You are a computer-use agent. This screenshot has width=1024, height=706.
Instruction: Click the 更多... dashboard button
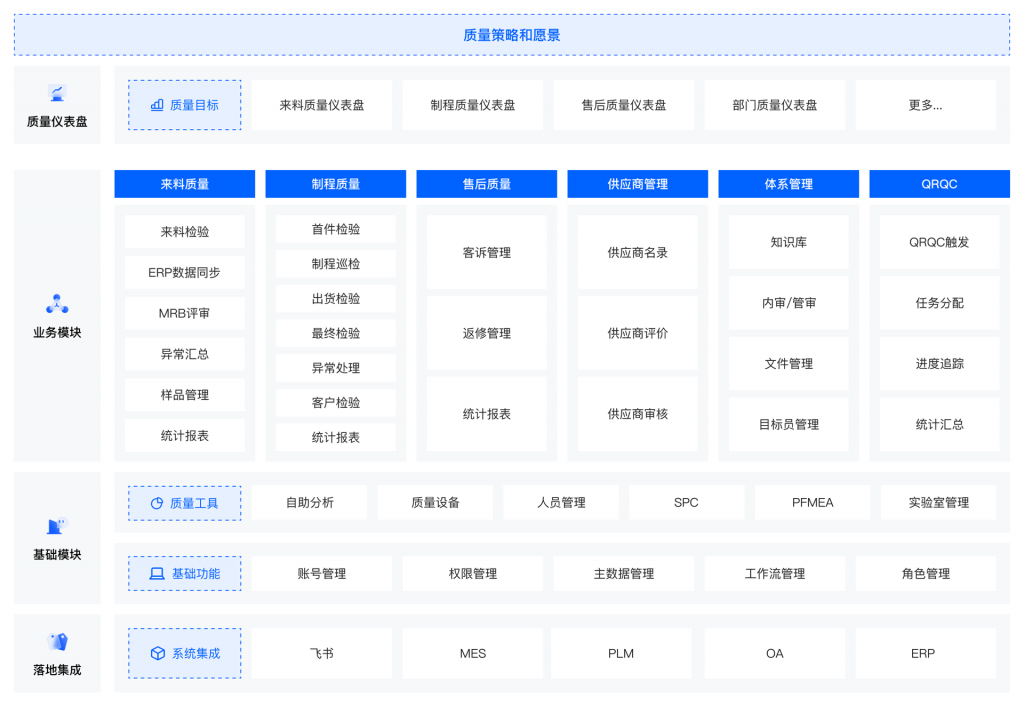(x=925, y=105)
